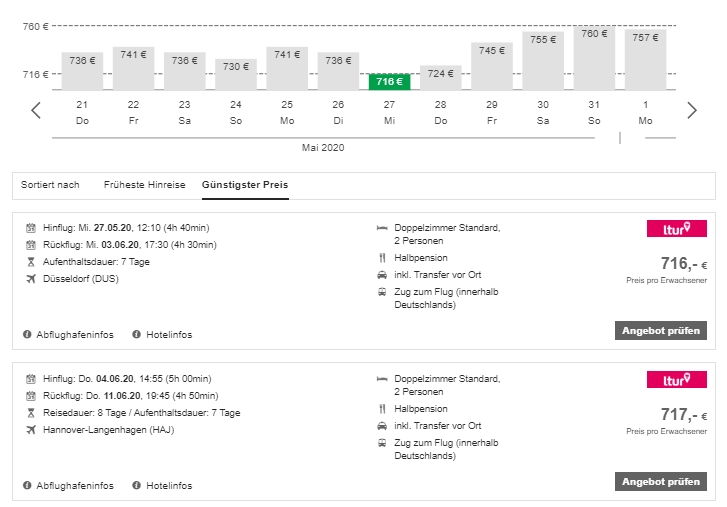
Task: Choose the 745 € bar on Friday 29
Action: [x=491, y=66]
